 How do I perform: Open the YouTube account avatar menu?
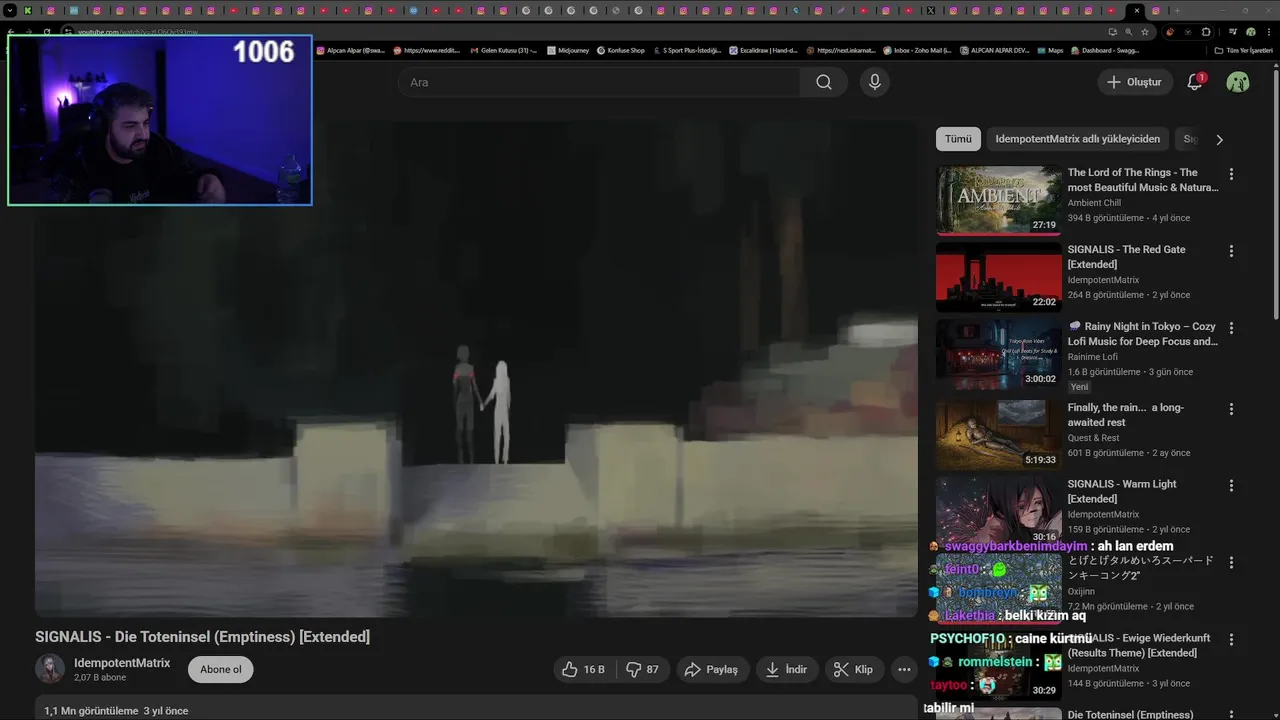(x=1238, y=82)
